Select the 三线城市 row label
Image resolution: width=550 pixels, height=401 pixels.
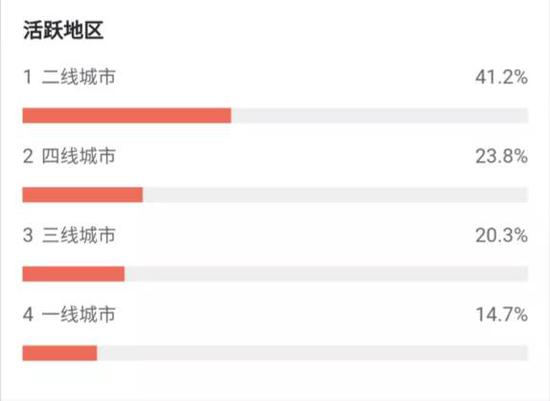tap(79, 235)
